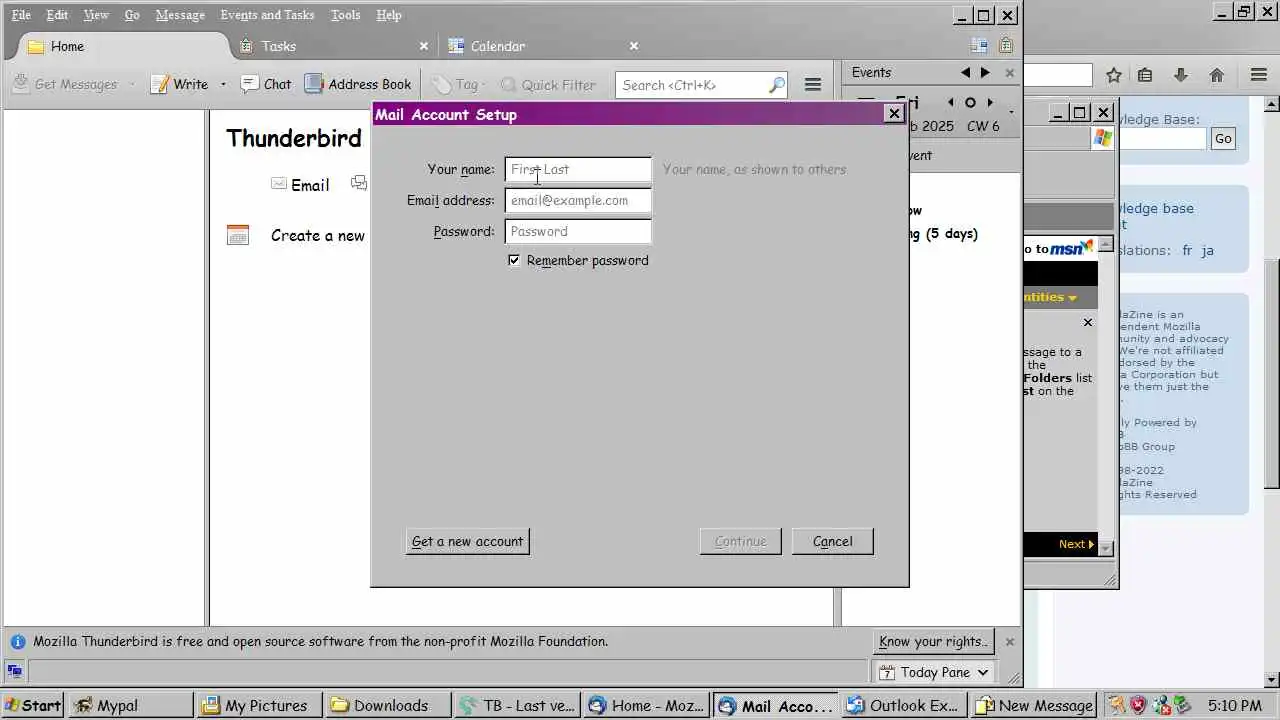Open the Help menu
Screen dimensions: 1280x720
pos(389,15)
